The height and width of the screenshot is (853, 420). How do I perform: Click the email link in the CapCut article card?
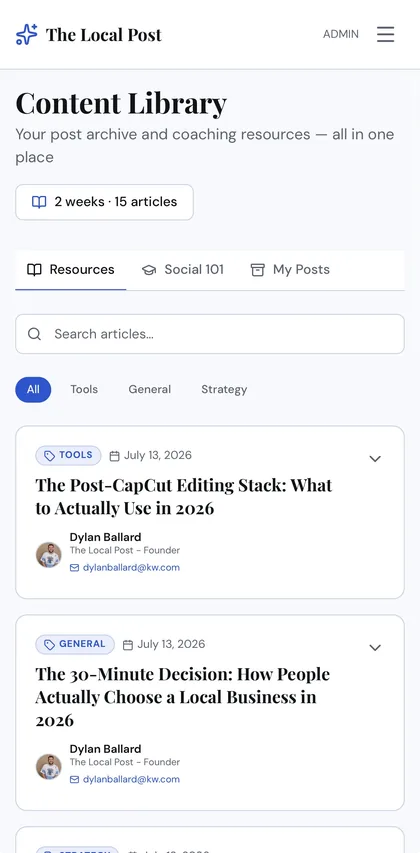click(131, 567)
